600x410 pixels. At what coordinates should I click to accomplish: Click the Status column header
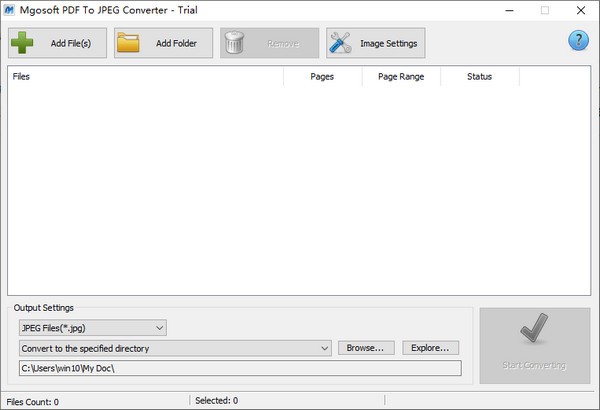coord(479,77)
